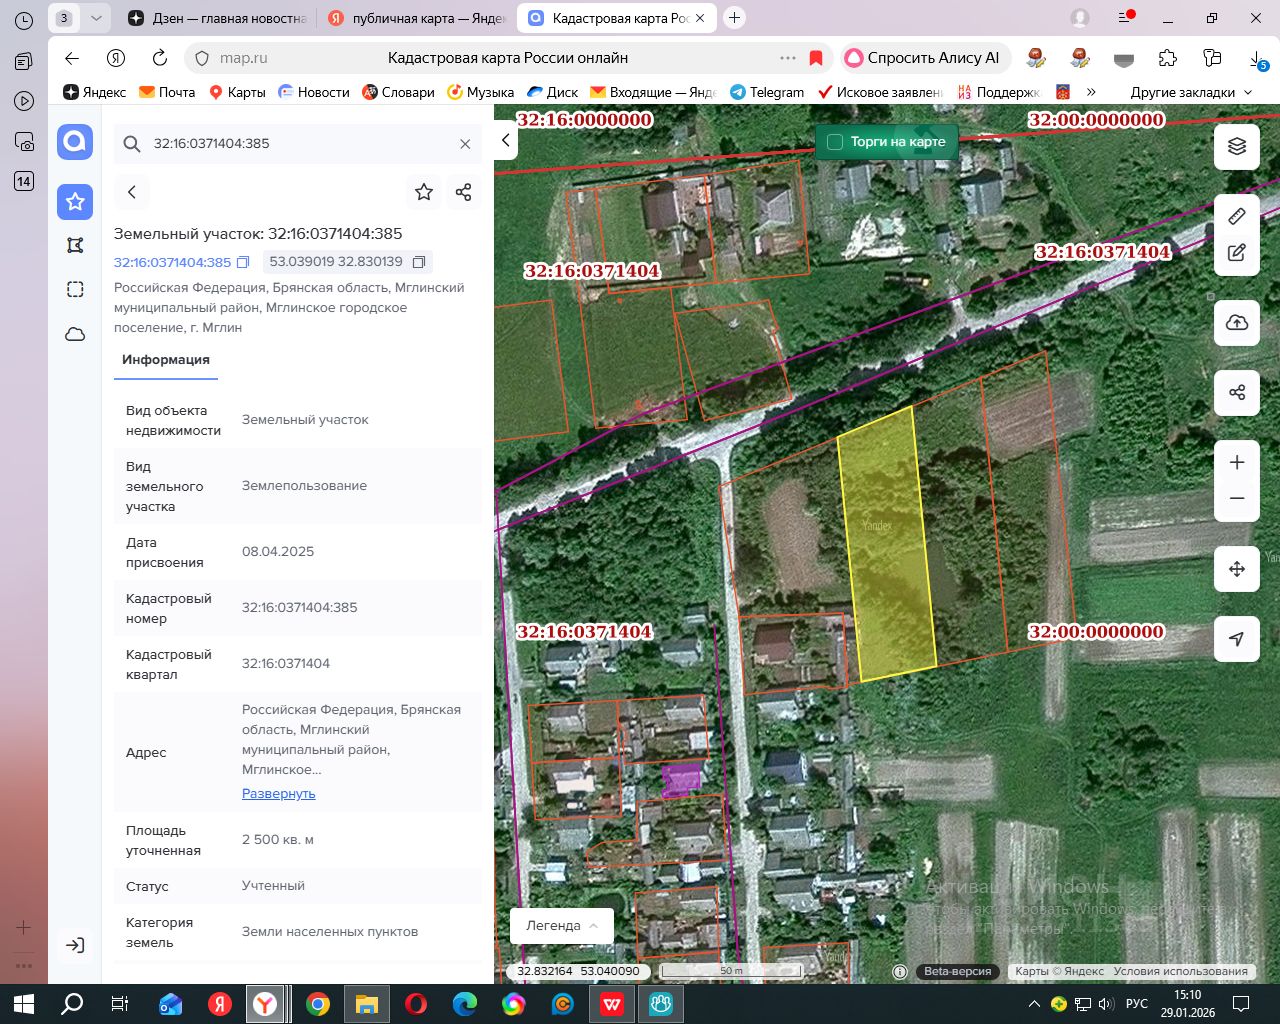Toggle the page bookmark flag
The height and width of the screenshot is (1024, 1280).
tap(816, 58)
